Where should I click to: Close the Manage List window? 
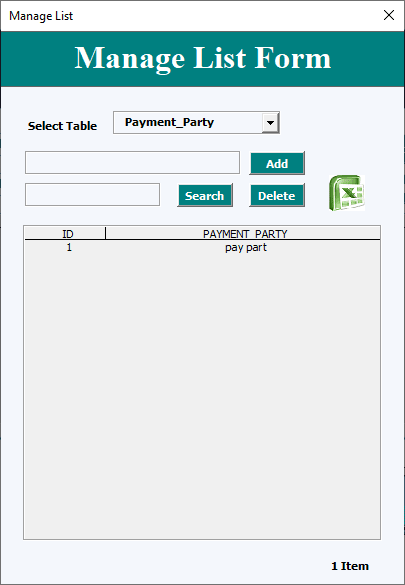pyautogui.click(x=389, y=15)
